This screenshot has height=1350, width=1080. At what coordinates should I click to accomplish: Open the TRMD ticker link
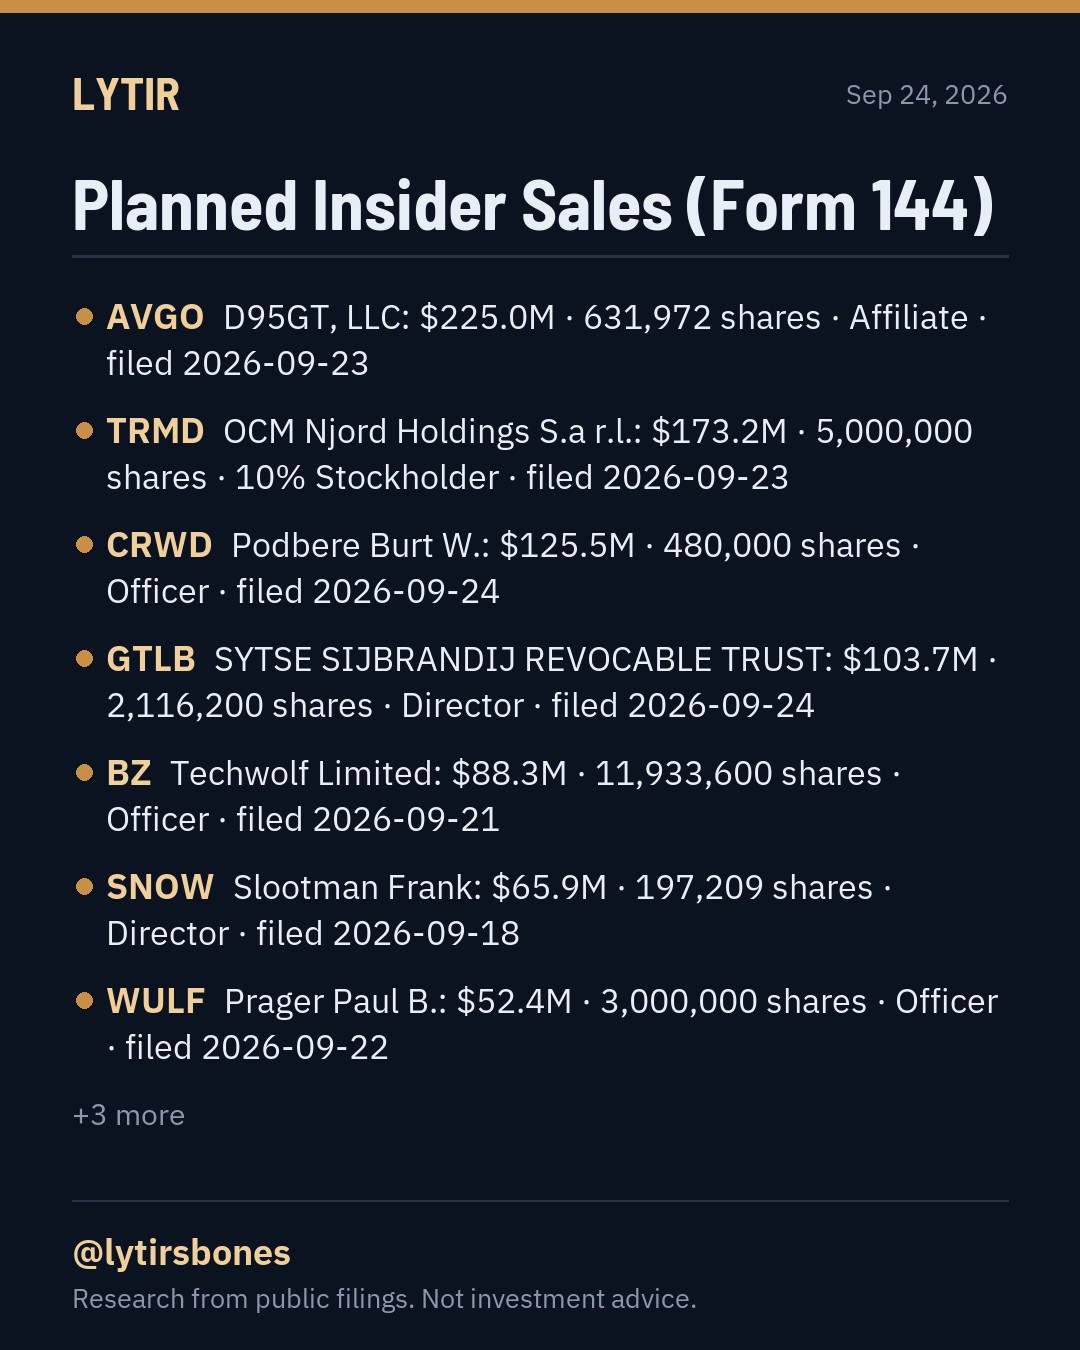click(155, 431)
